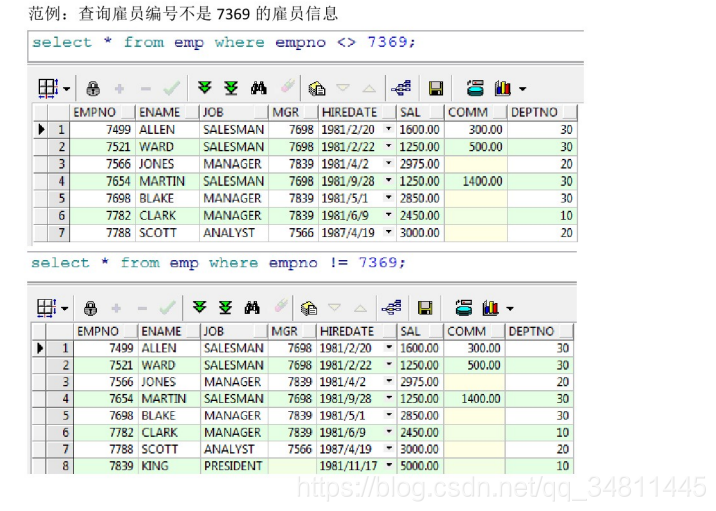Open date dropdown for KING in != query grid

tap(389, 465)
